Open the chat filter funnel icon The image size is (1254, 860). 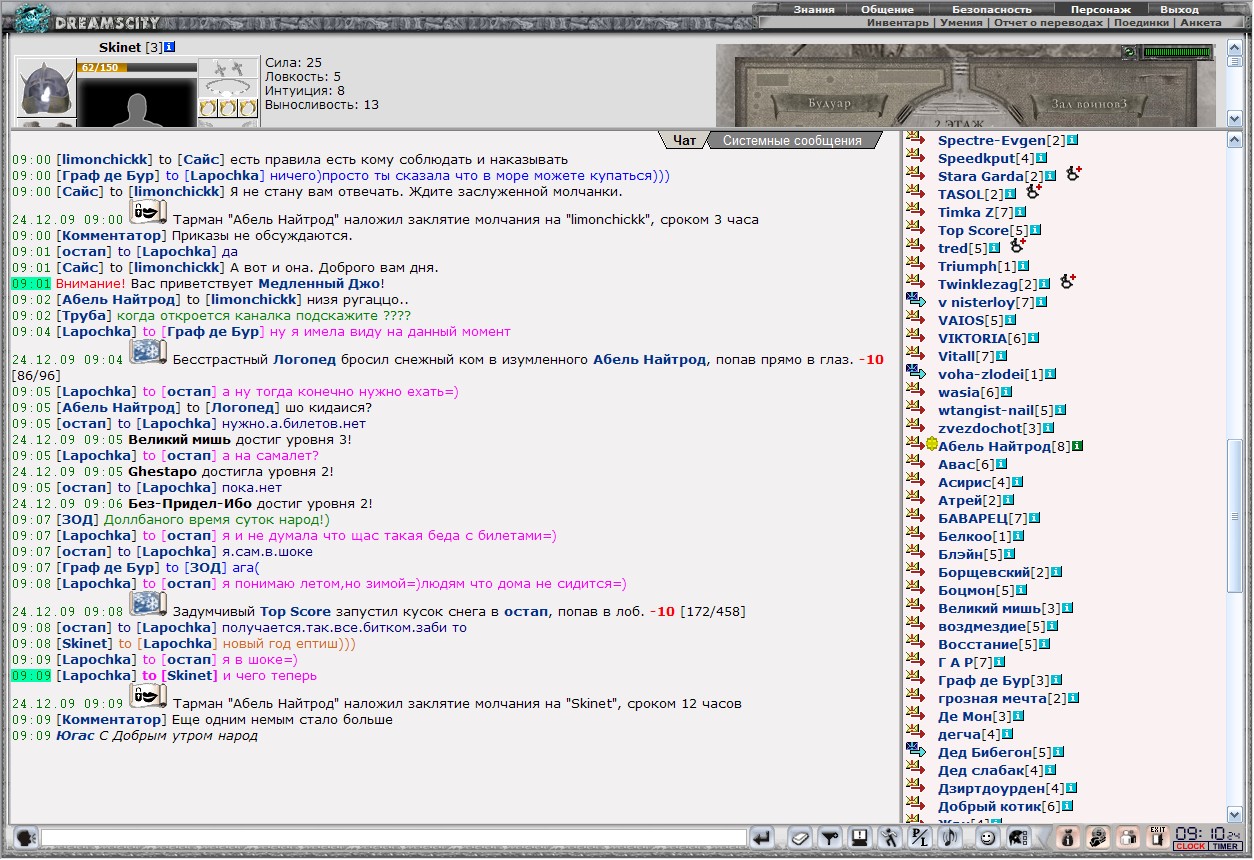pos(829,837)
